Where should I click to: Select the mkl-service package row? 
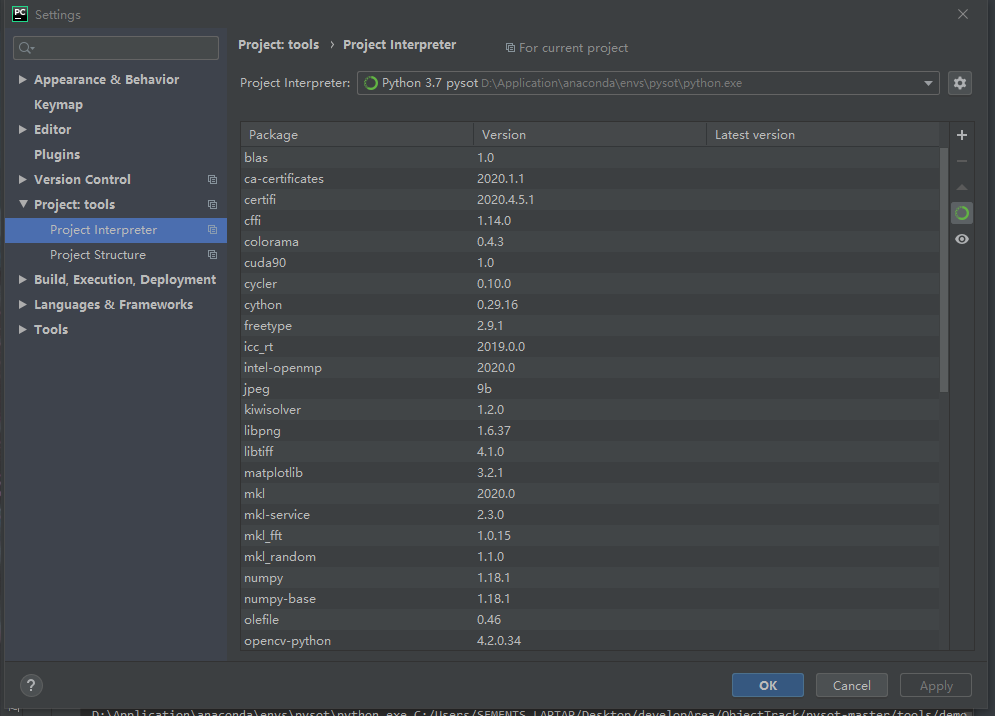pos(590,514)
